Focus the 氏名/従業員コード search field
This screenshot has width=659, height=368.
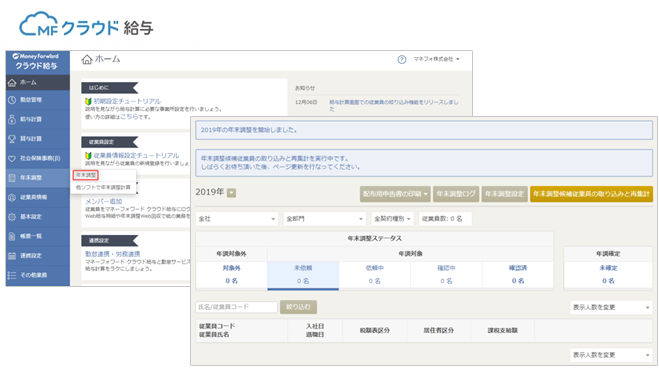(x=237, y=307)
